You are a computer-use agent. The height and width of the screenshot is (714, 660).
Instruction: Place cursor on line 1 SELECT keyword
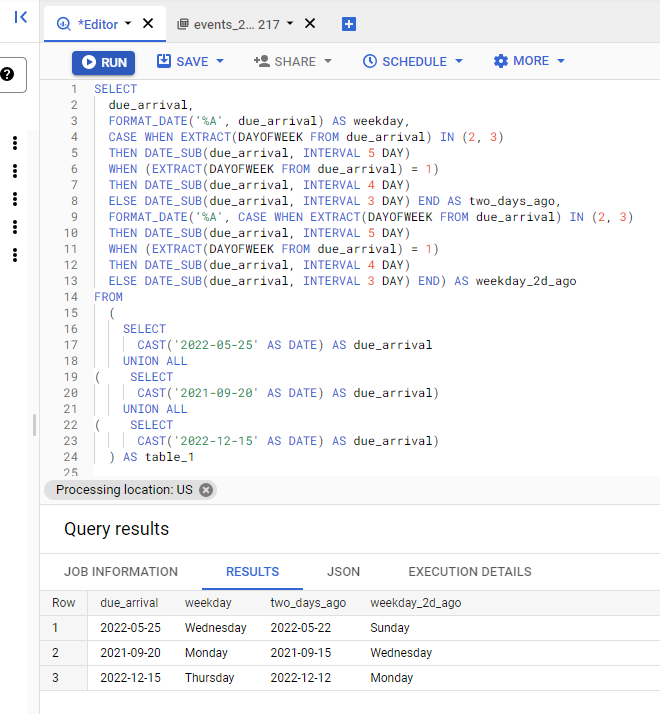tap(115, 89)
